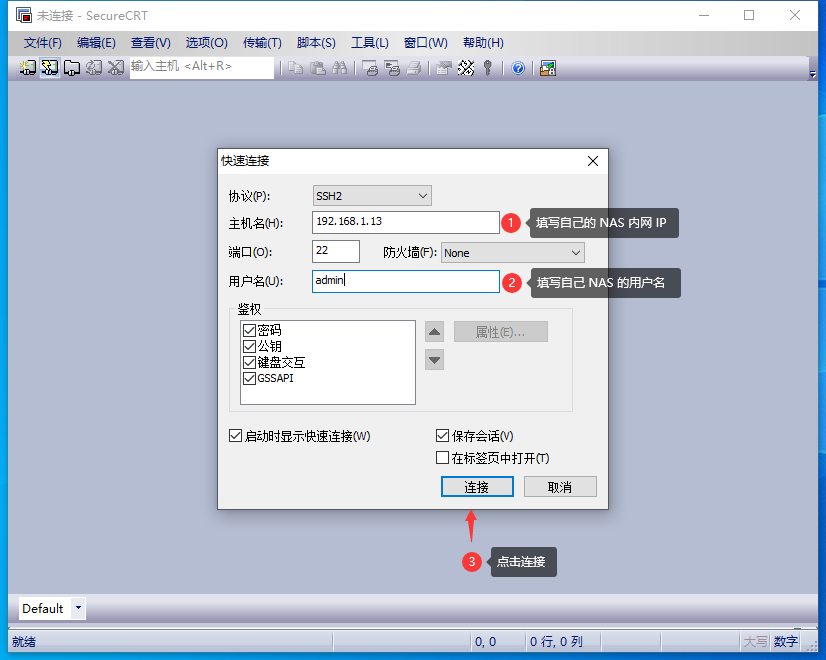Click the SecureCRT app icon in title bar

point(24,15)
